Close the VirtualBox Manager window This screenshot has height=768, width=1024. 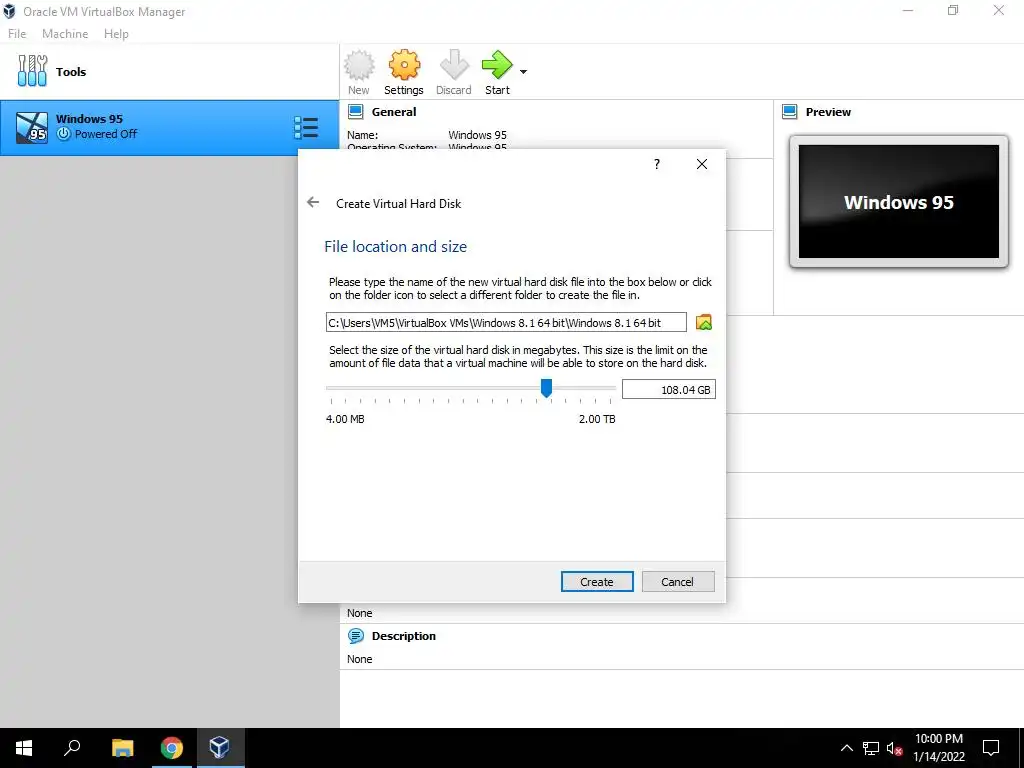[x=999, y=10]
